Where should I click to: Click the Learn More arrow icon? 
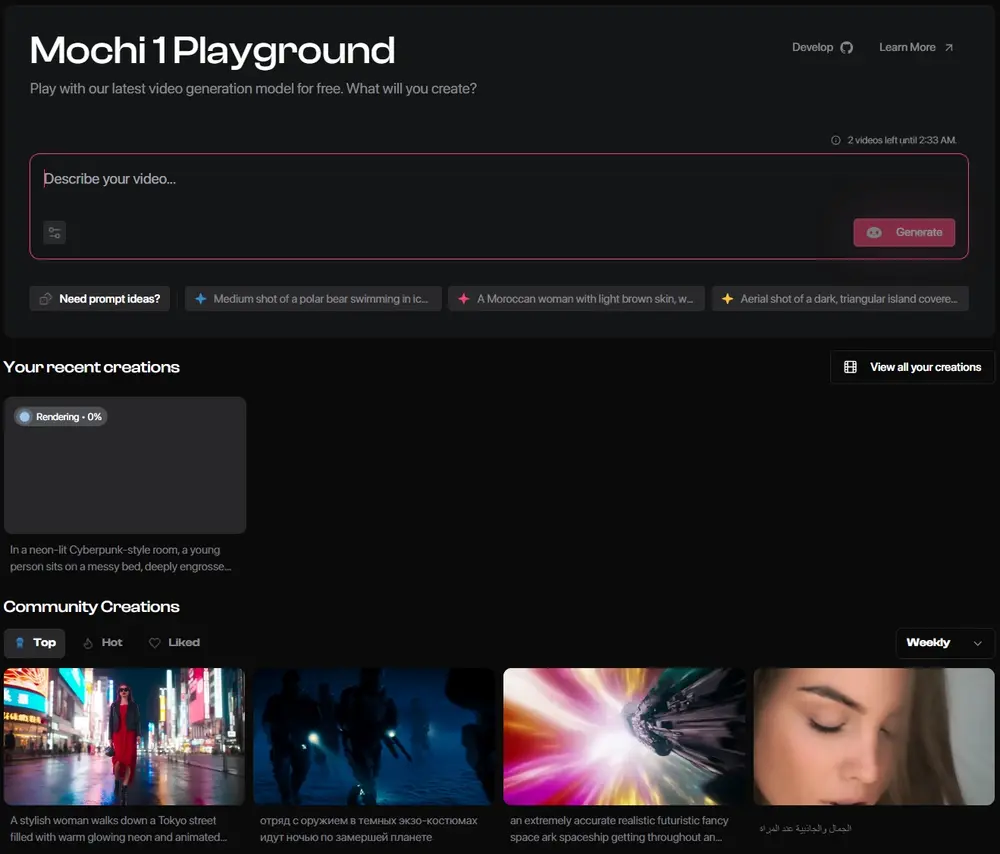tap(949, 48)
